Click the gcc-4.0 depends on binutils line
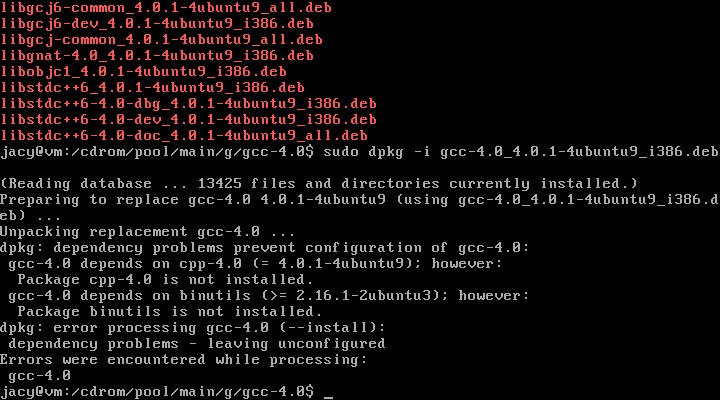 point(269,296)
